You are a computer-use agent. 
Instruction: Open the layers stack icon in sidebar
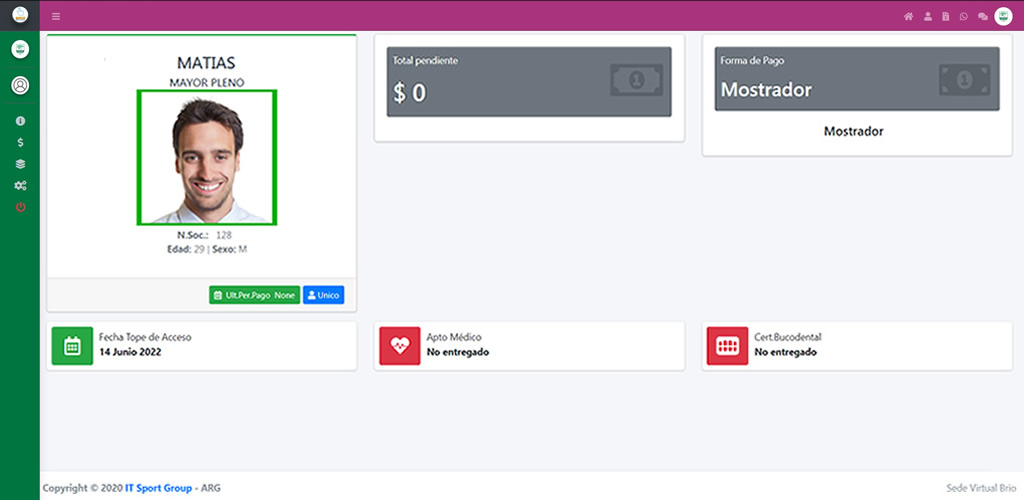pyautogui.click(x=20, y=164)
